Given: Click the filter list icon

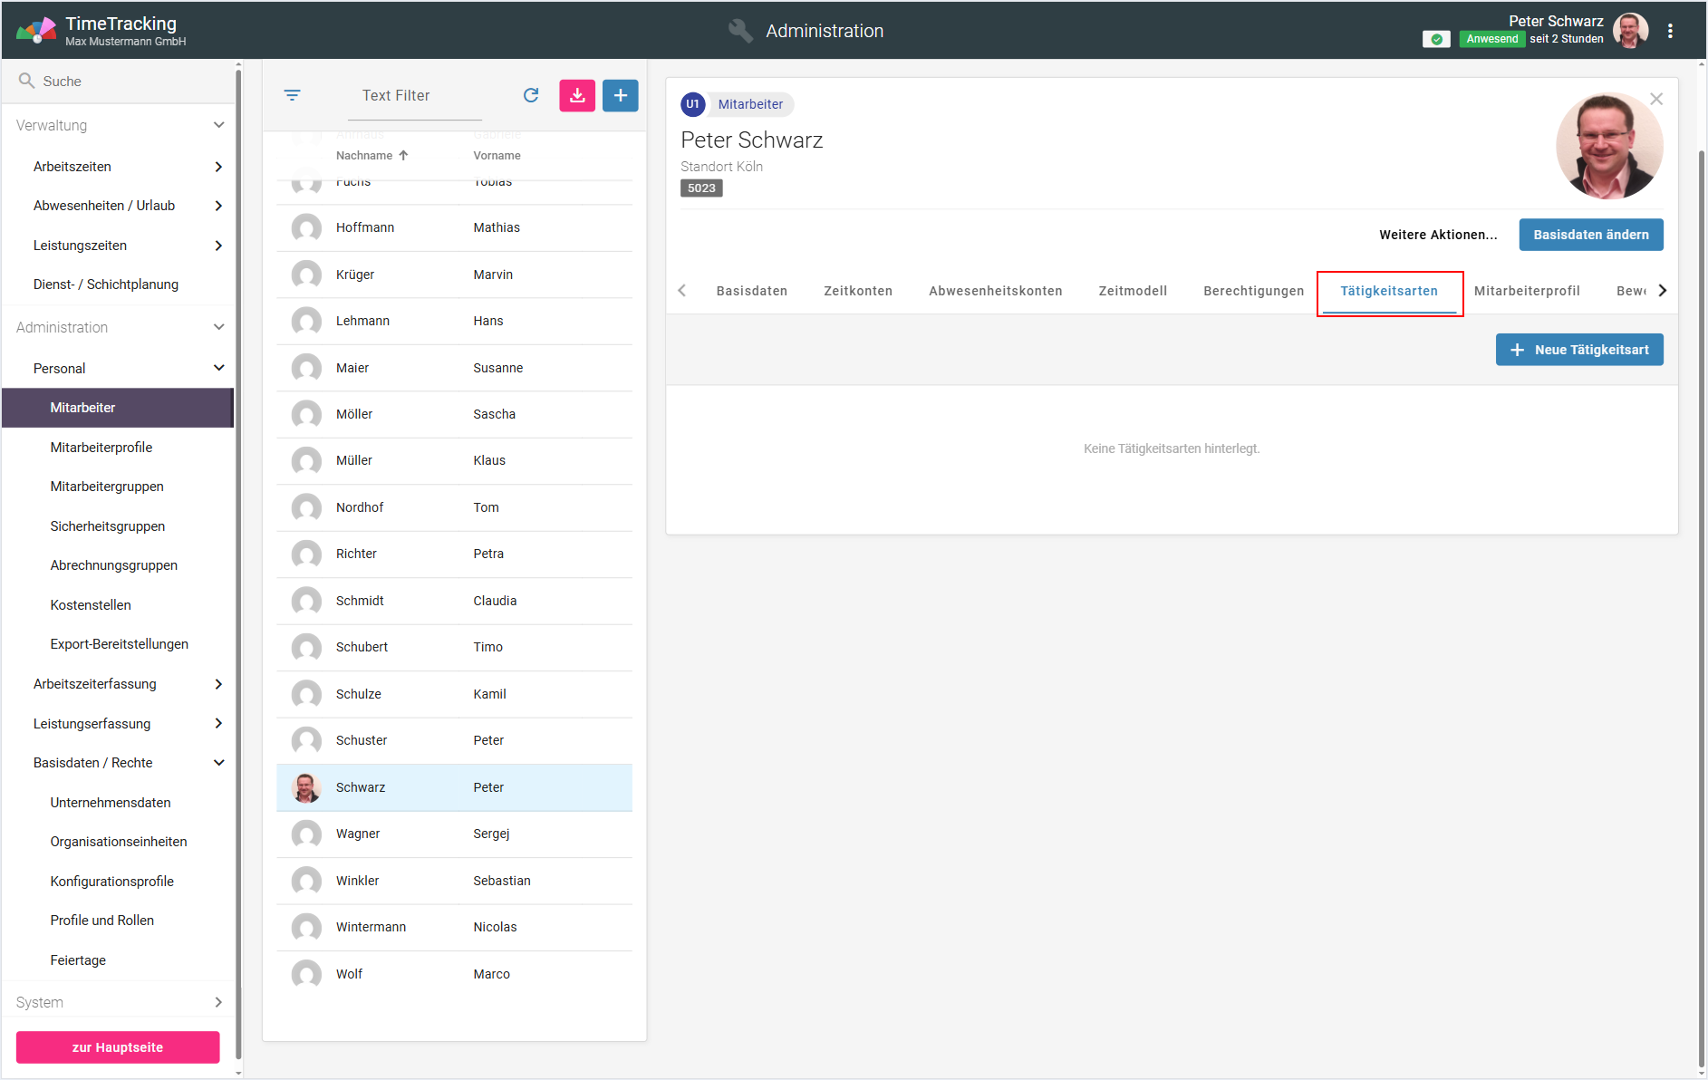Looking at the screenshot, I should (292, 95).
